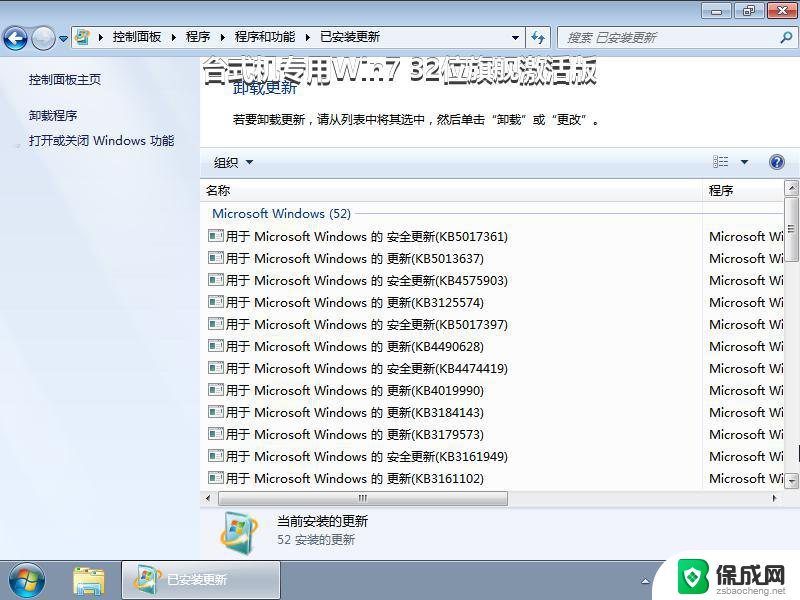Open 卸载程序 link in sidebar
The height and width of the screenshot is (600, 800).
53,116
